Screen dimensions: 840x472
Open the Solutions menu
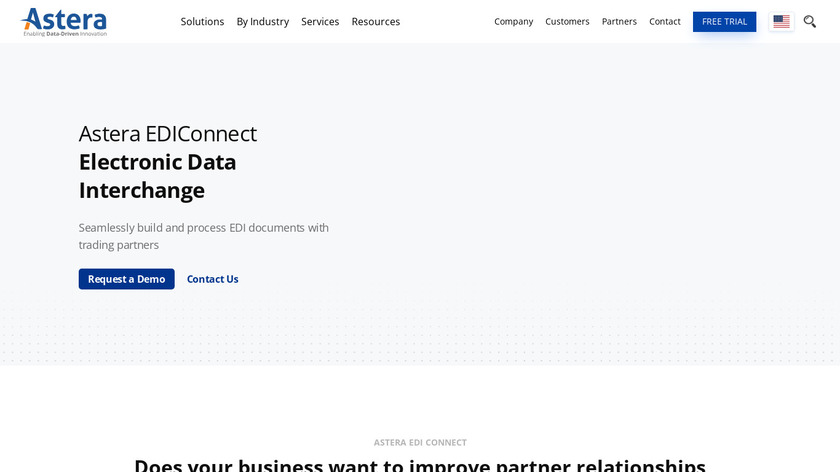point(202,21)
